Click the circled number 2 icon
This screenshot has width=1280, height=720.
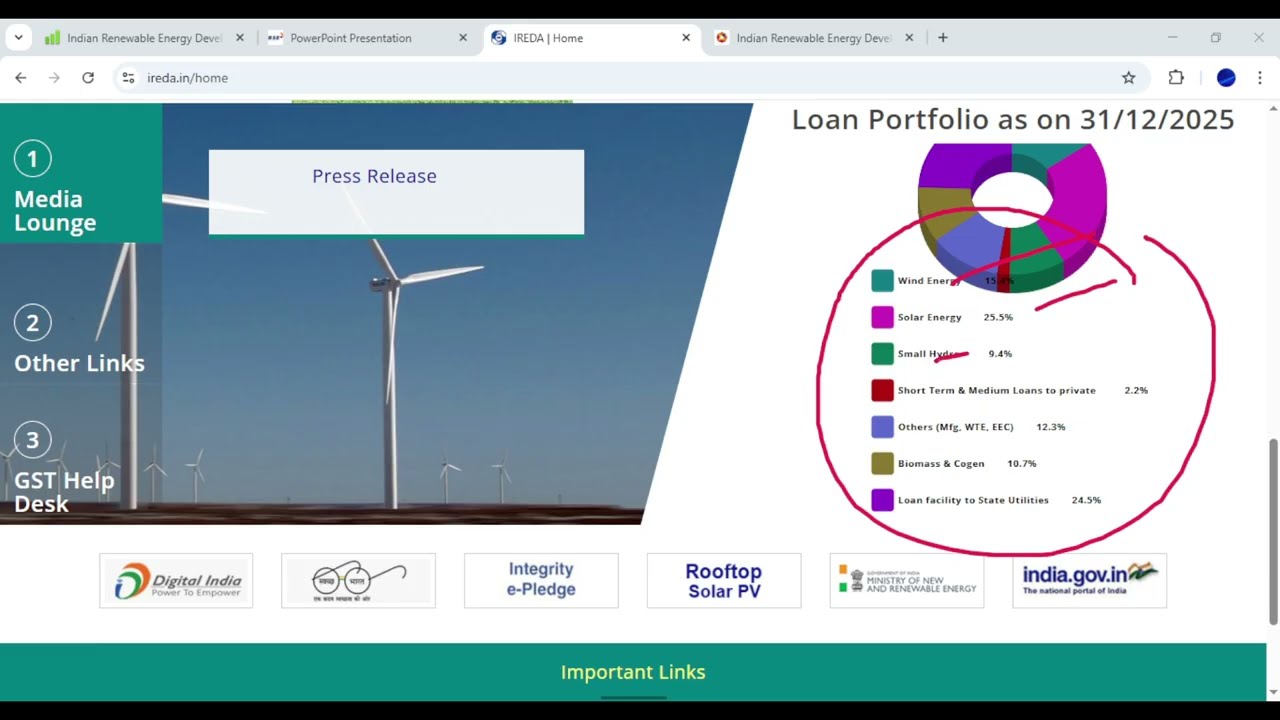(32, 323)
